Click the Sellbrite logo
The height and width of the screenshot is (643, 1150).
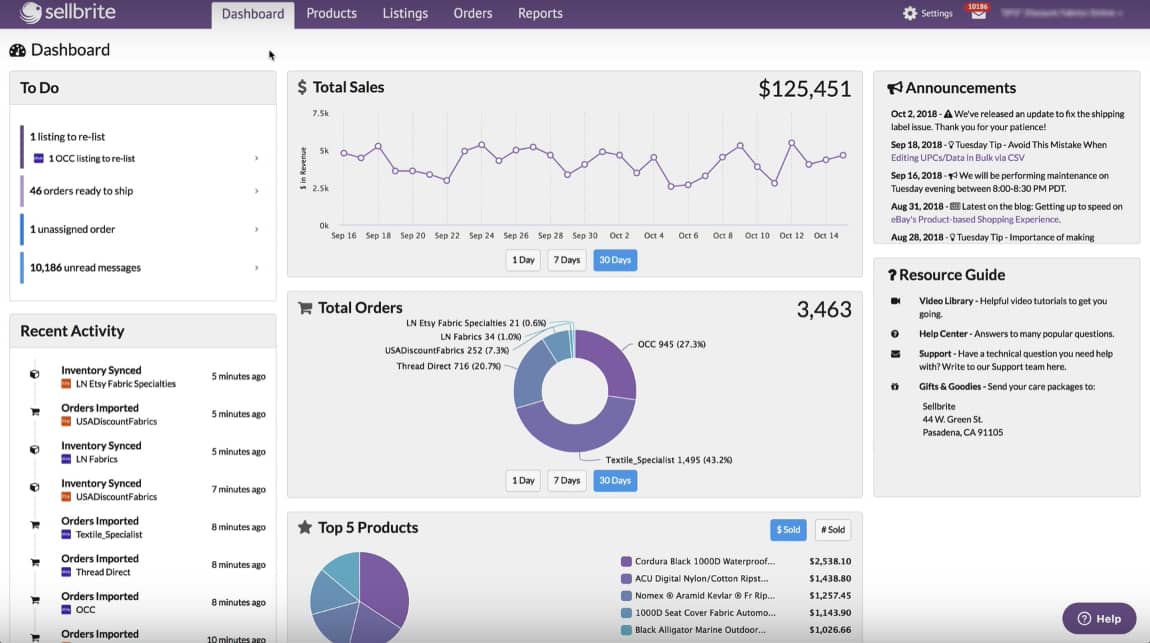click(x=67, y=12)
